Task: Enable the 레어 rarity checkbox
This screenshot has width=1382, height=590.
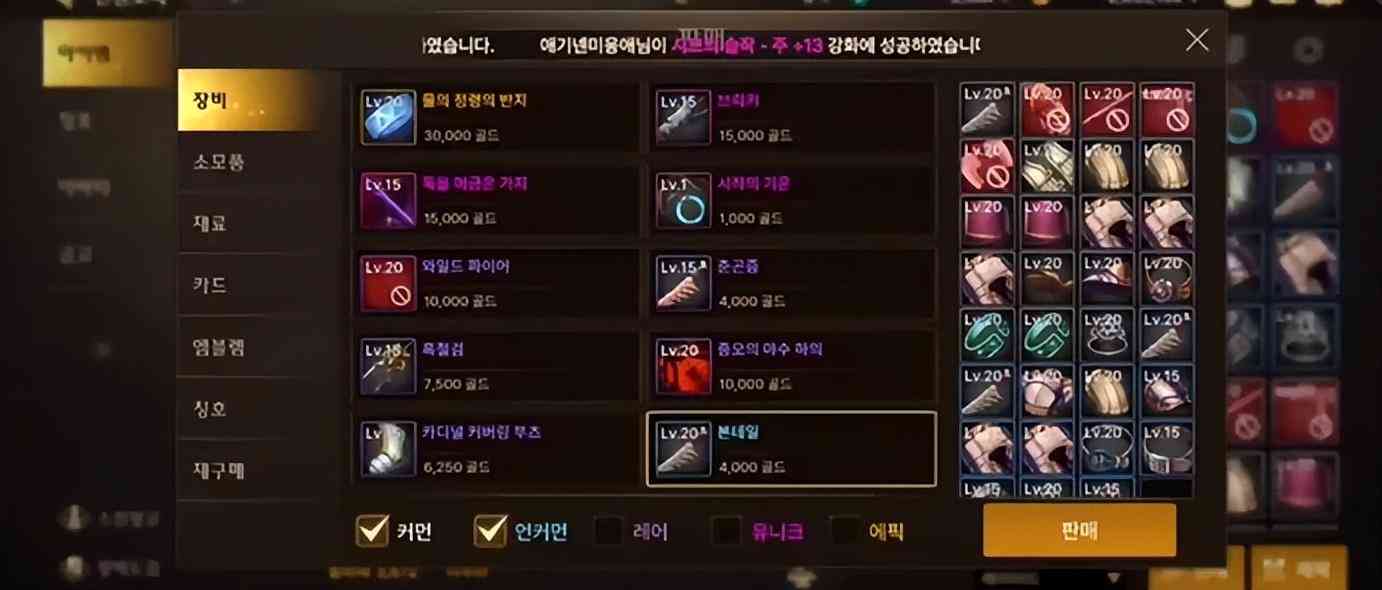Action: pyautogui.click(x=608, y=530)
